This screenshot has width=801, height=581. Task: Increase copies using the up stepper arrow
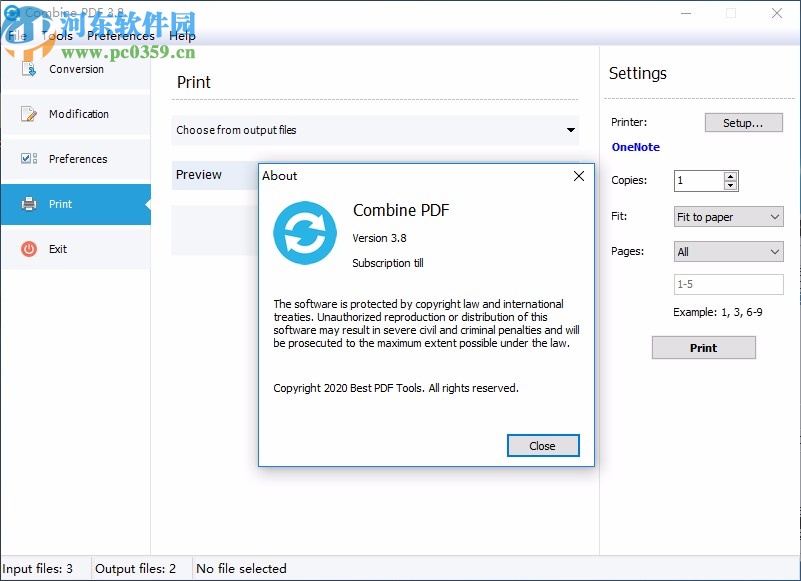coord(730,176)
